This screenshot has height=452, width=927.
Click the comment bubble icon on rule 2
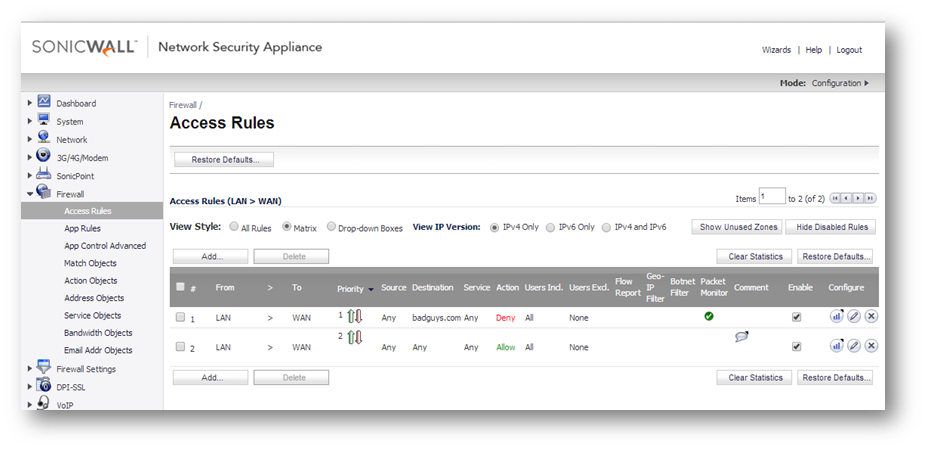click(741, 337)
